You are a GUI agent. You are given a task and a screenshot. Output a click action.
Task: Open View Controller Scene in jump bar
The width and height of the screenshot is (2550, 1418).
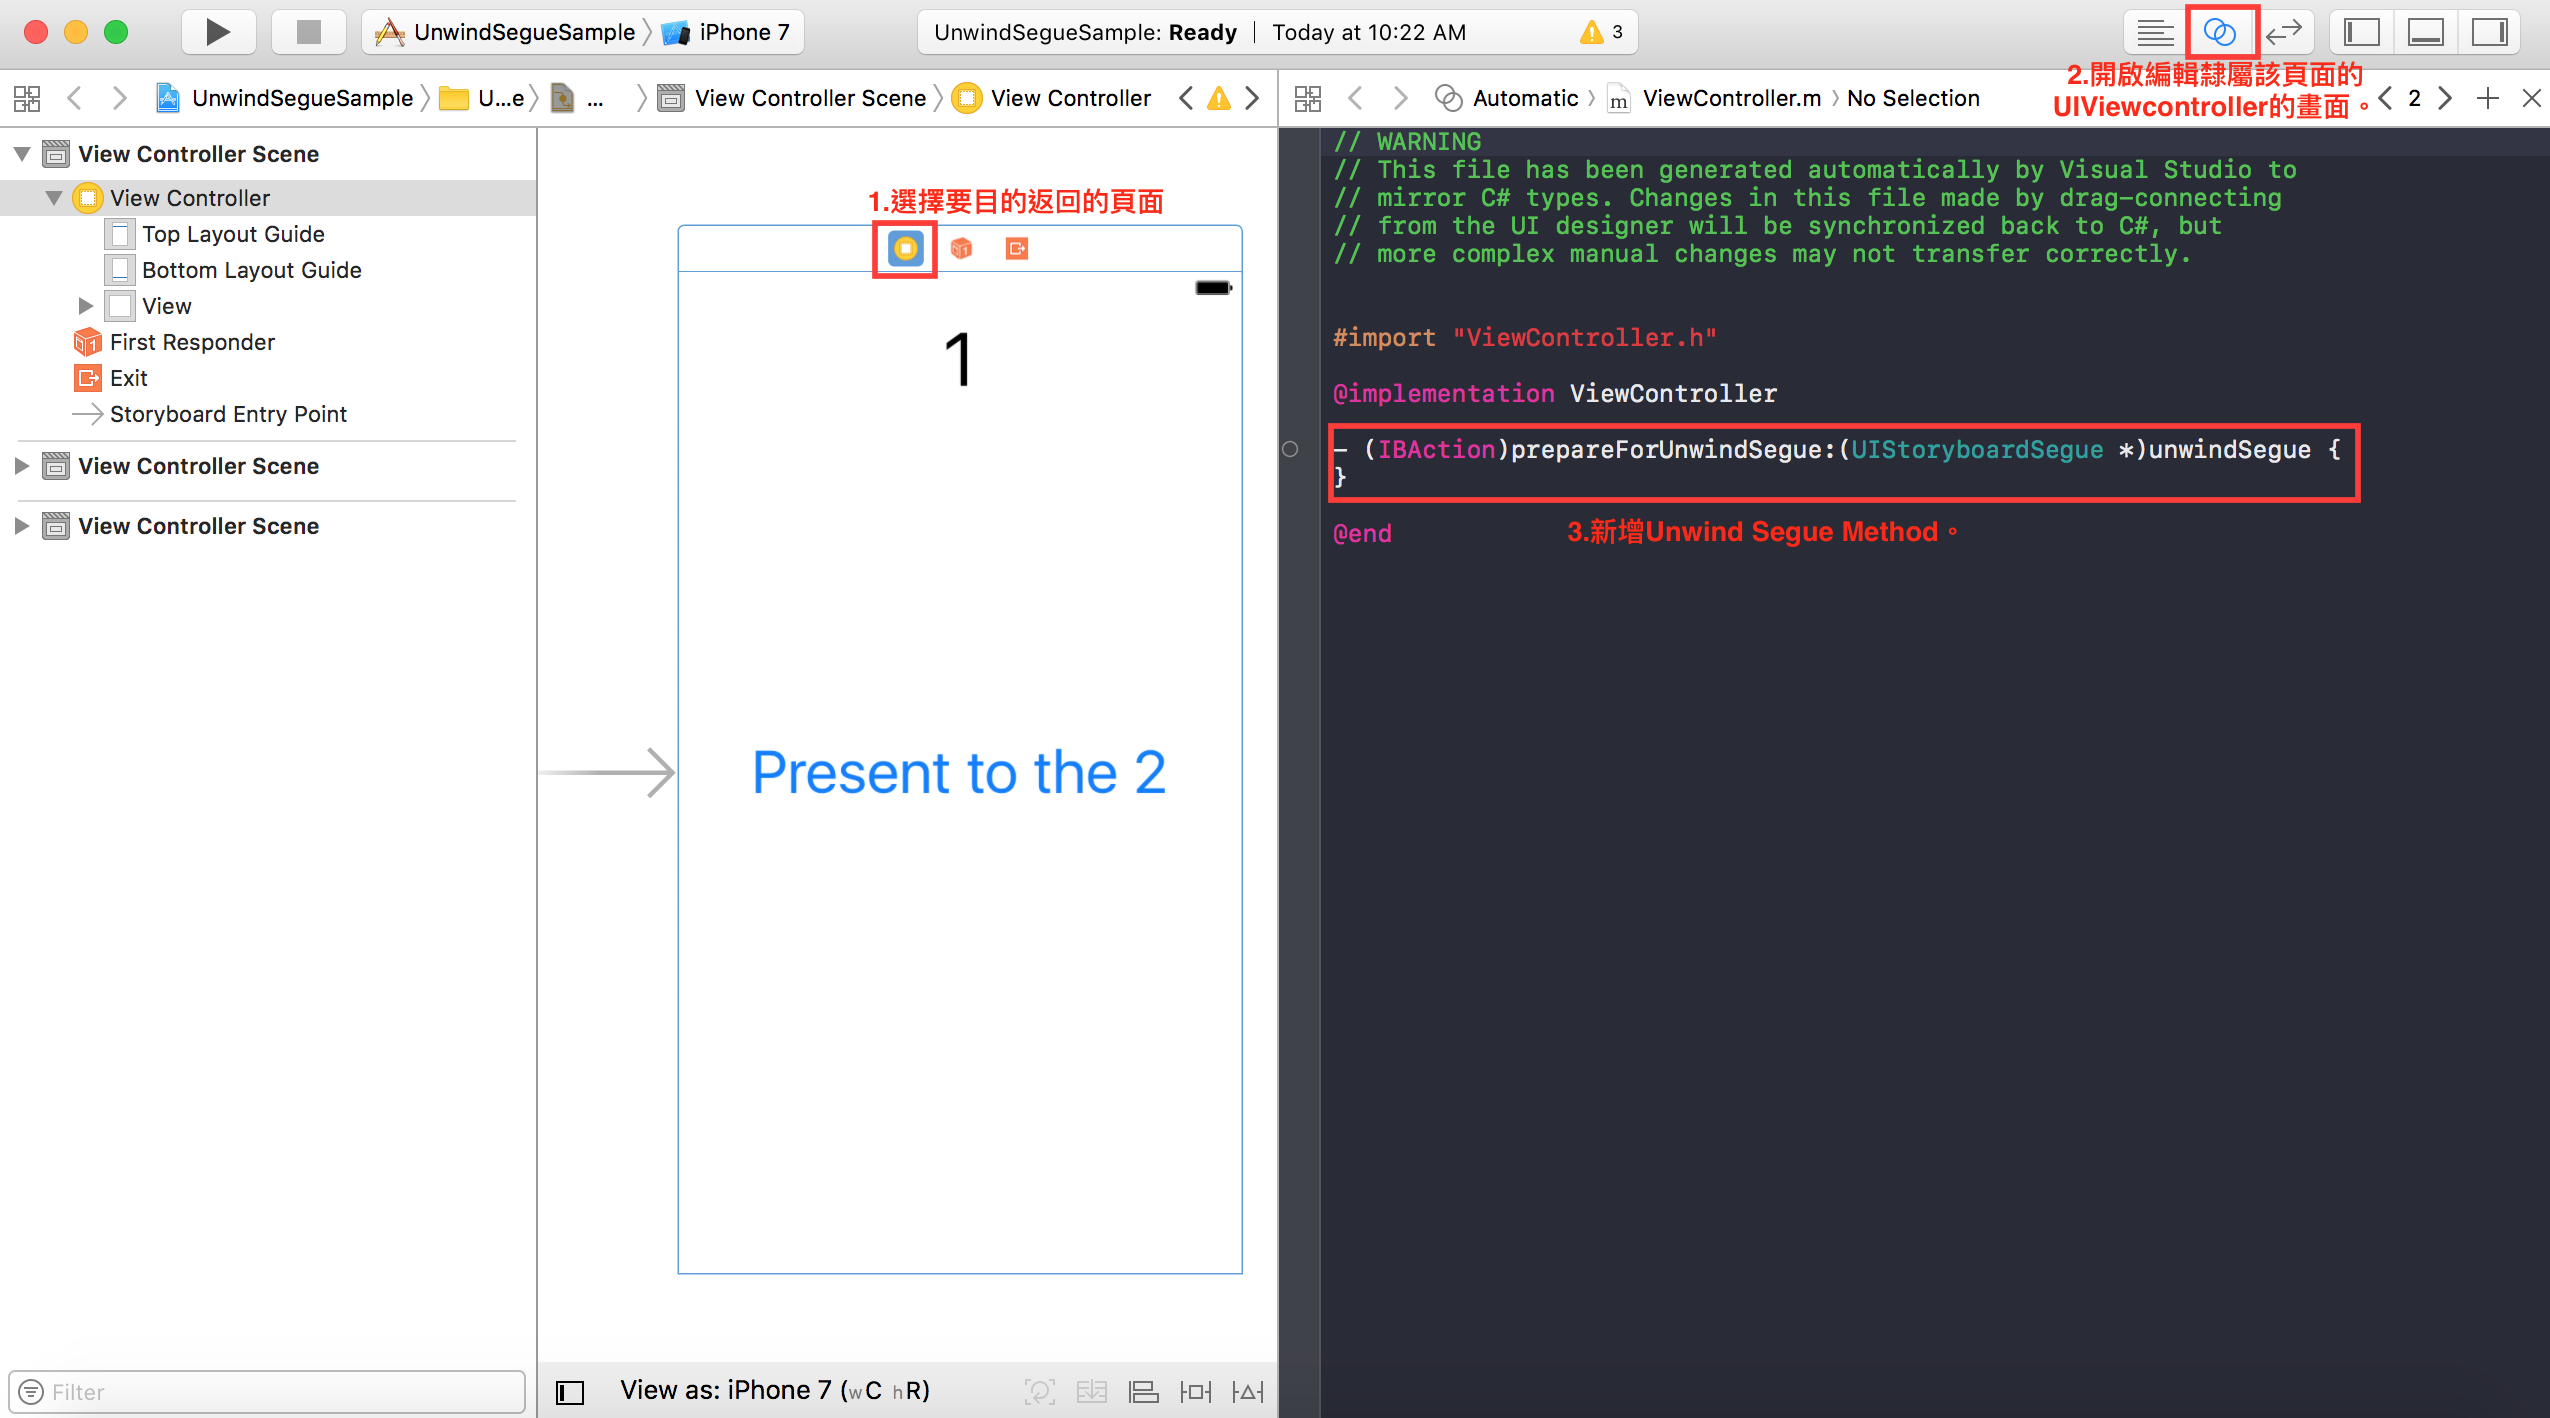pyautogui.click(x=793, y=98)
